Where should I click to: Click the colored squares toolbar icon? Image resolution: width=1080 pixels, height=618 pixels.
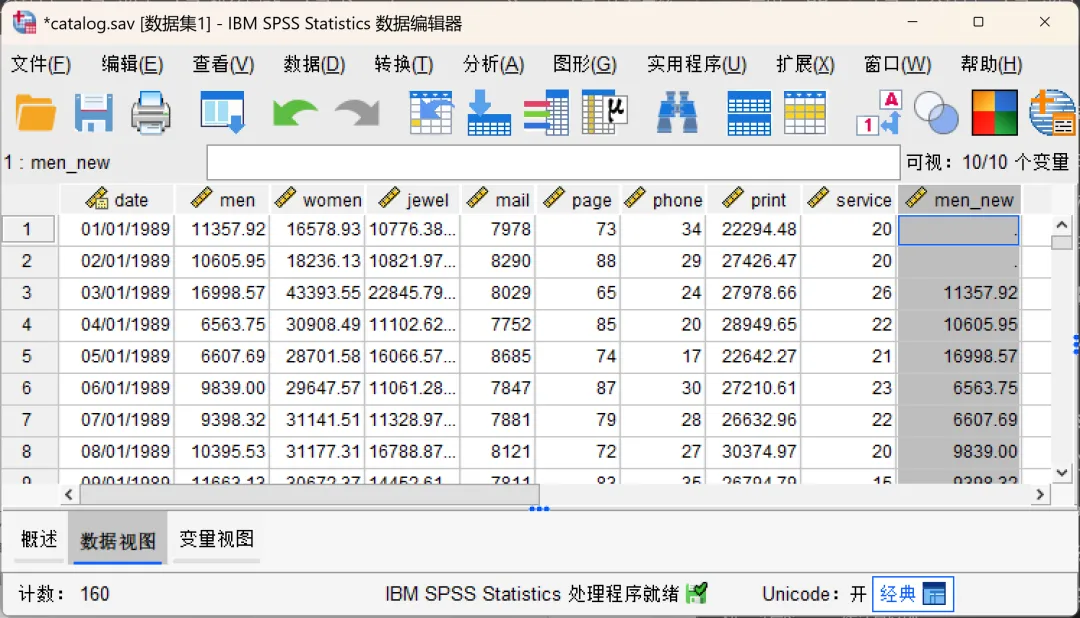pos(994,112)
